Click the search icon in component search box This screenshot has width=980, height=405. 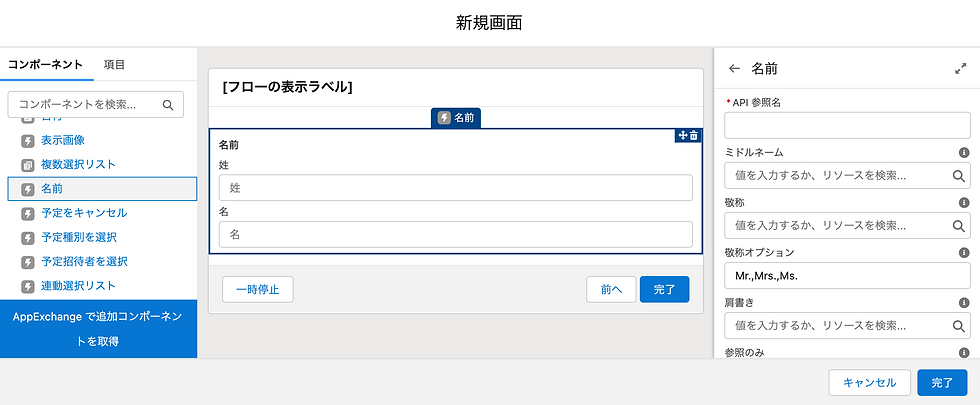pos(168,104)
